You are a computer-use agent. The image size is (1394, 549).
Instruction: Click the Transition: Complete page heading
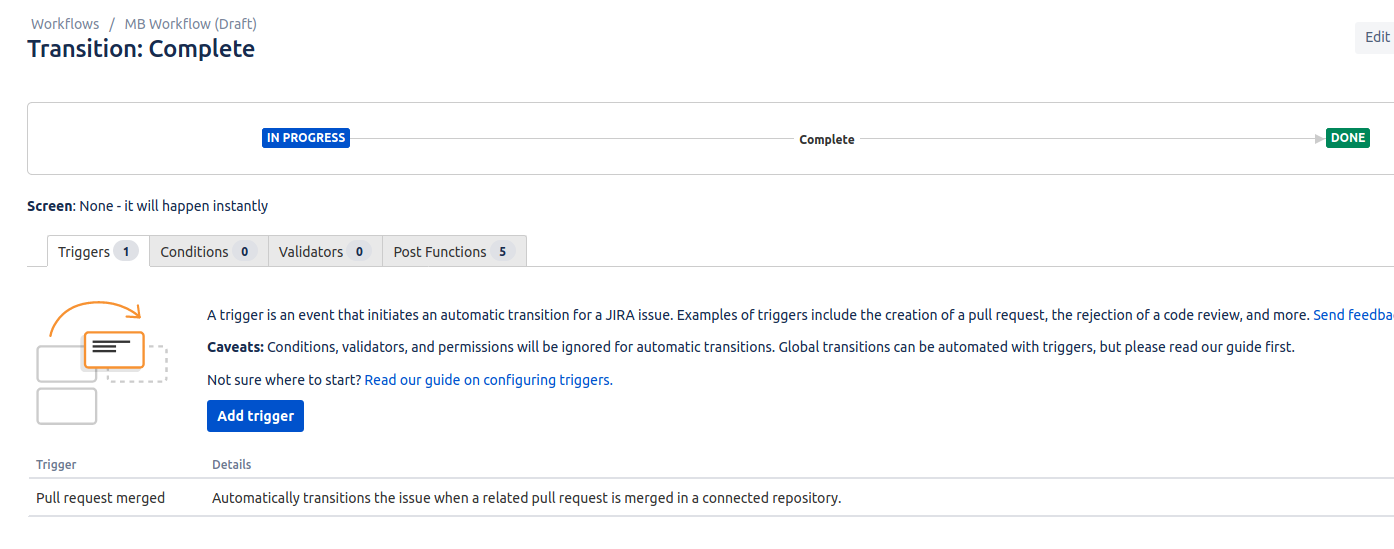[x=141, y=49]
